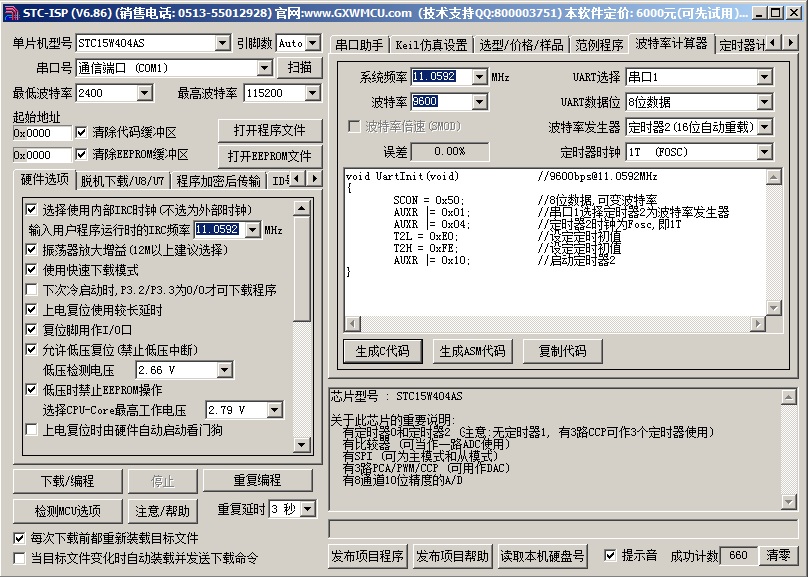The height and width of the screenshot is (577, 808).
Task: Toggle 提示音 checkbox
Action: (610, 555)
